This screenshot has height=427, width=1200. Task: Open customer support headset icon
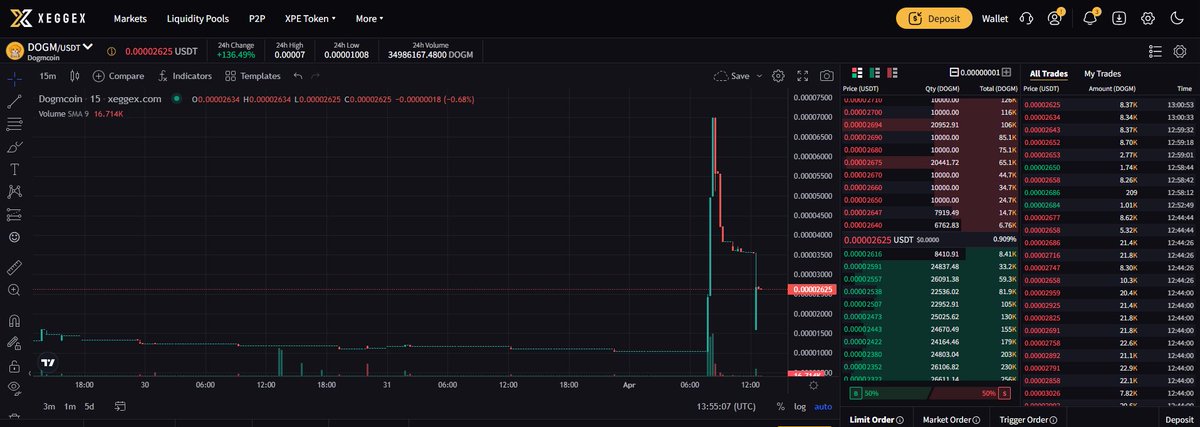tap(1026, 18)
